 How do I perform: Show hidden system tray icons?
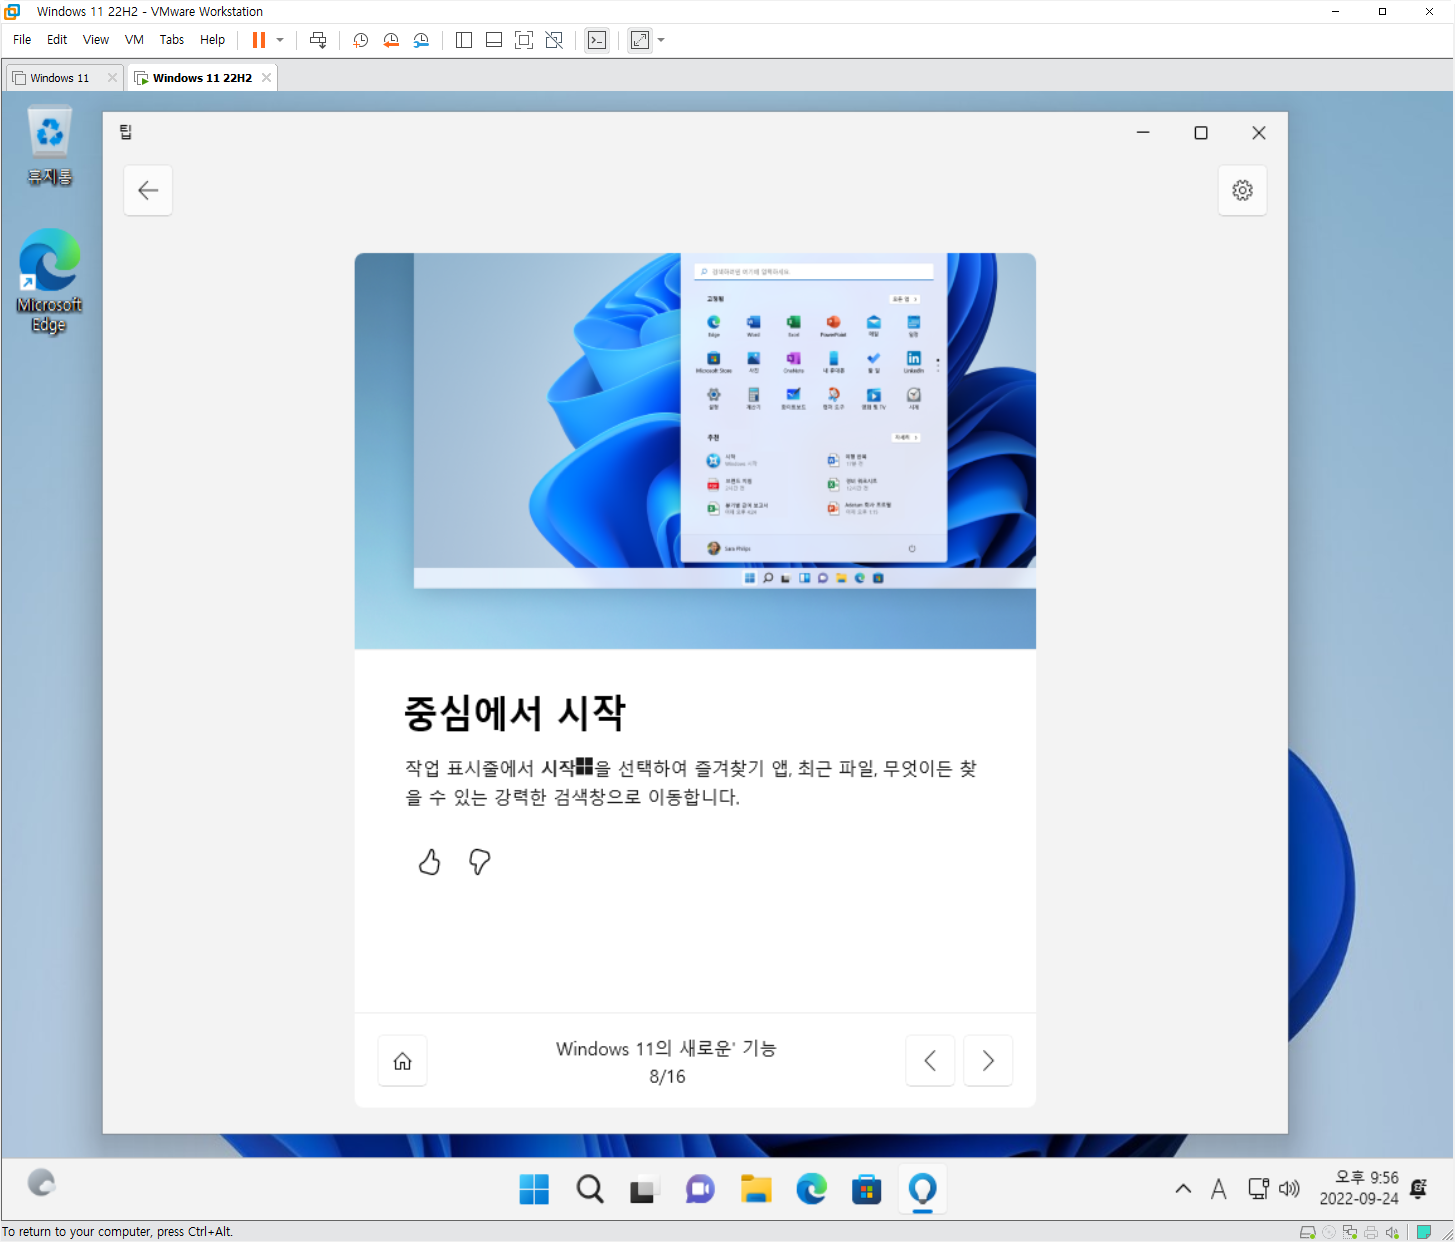point(1183,1189)
